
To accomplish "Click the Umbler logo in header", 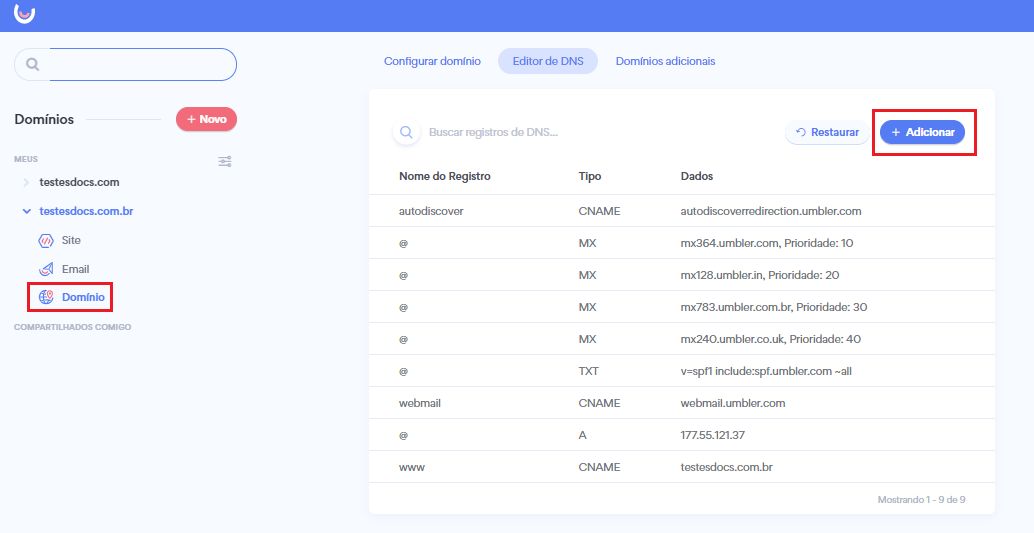I will 24,13.
